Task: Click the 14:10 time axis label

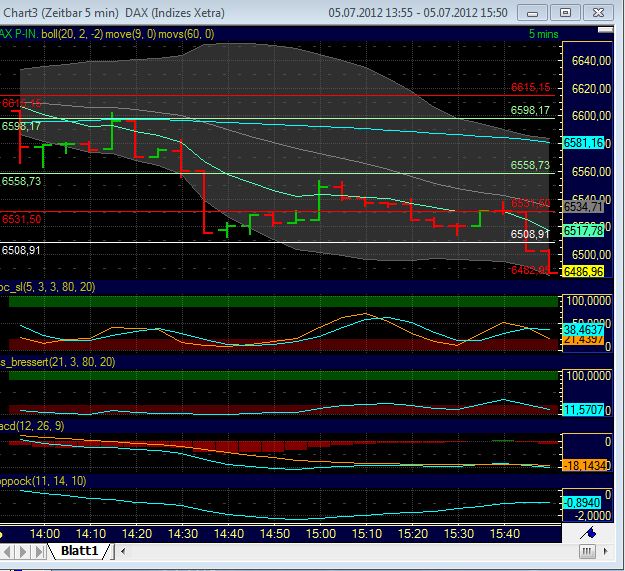Action: (91, 534)
